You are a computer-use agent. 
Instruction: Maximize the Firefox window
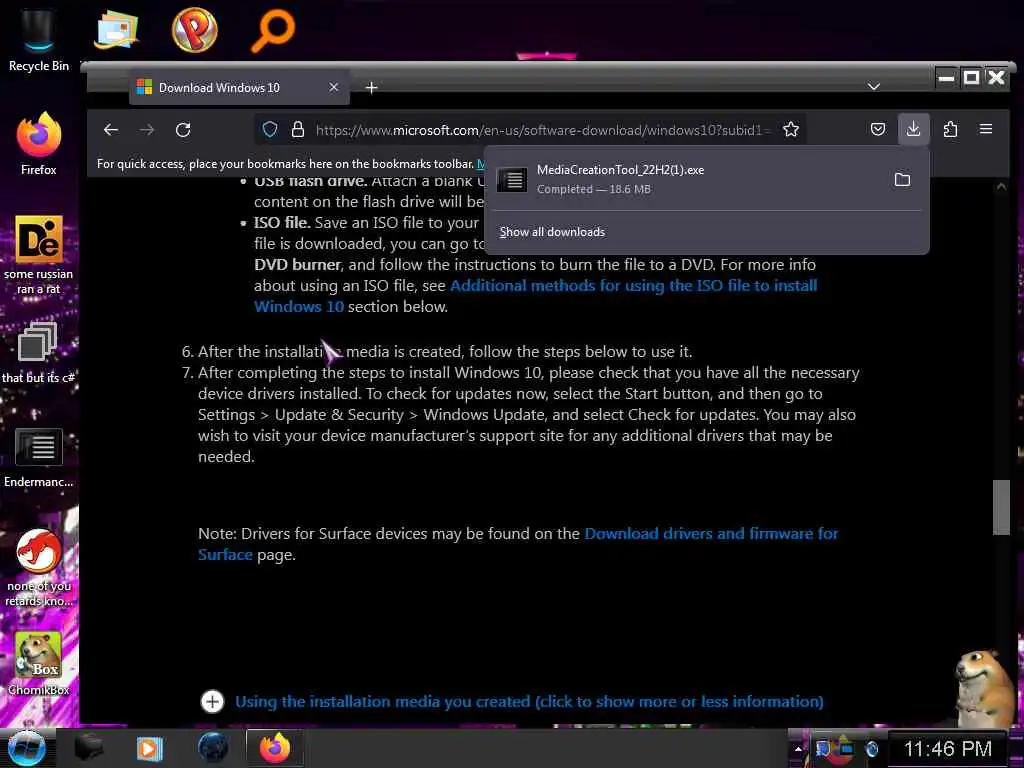(x=971, y=78)
